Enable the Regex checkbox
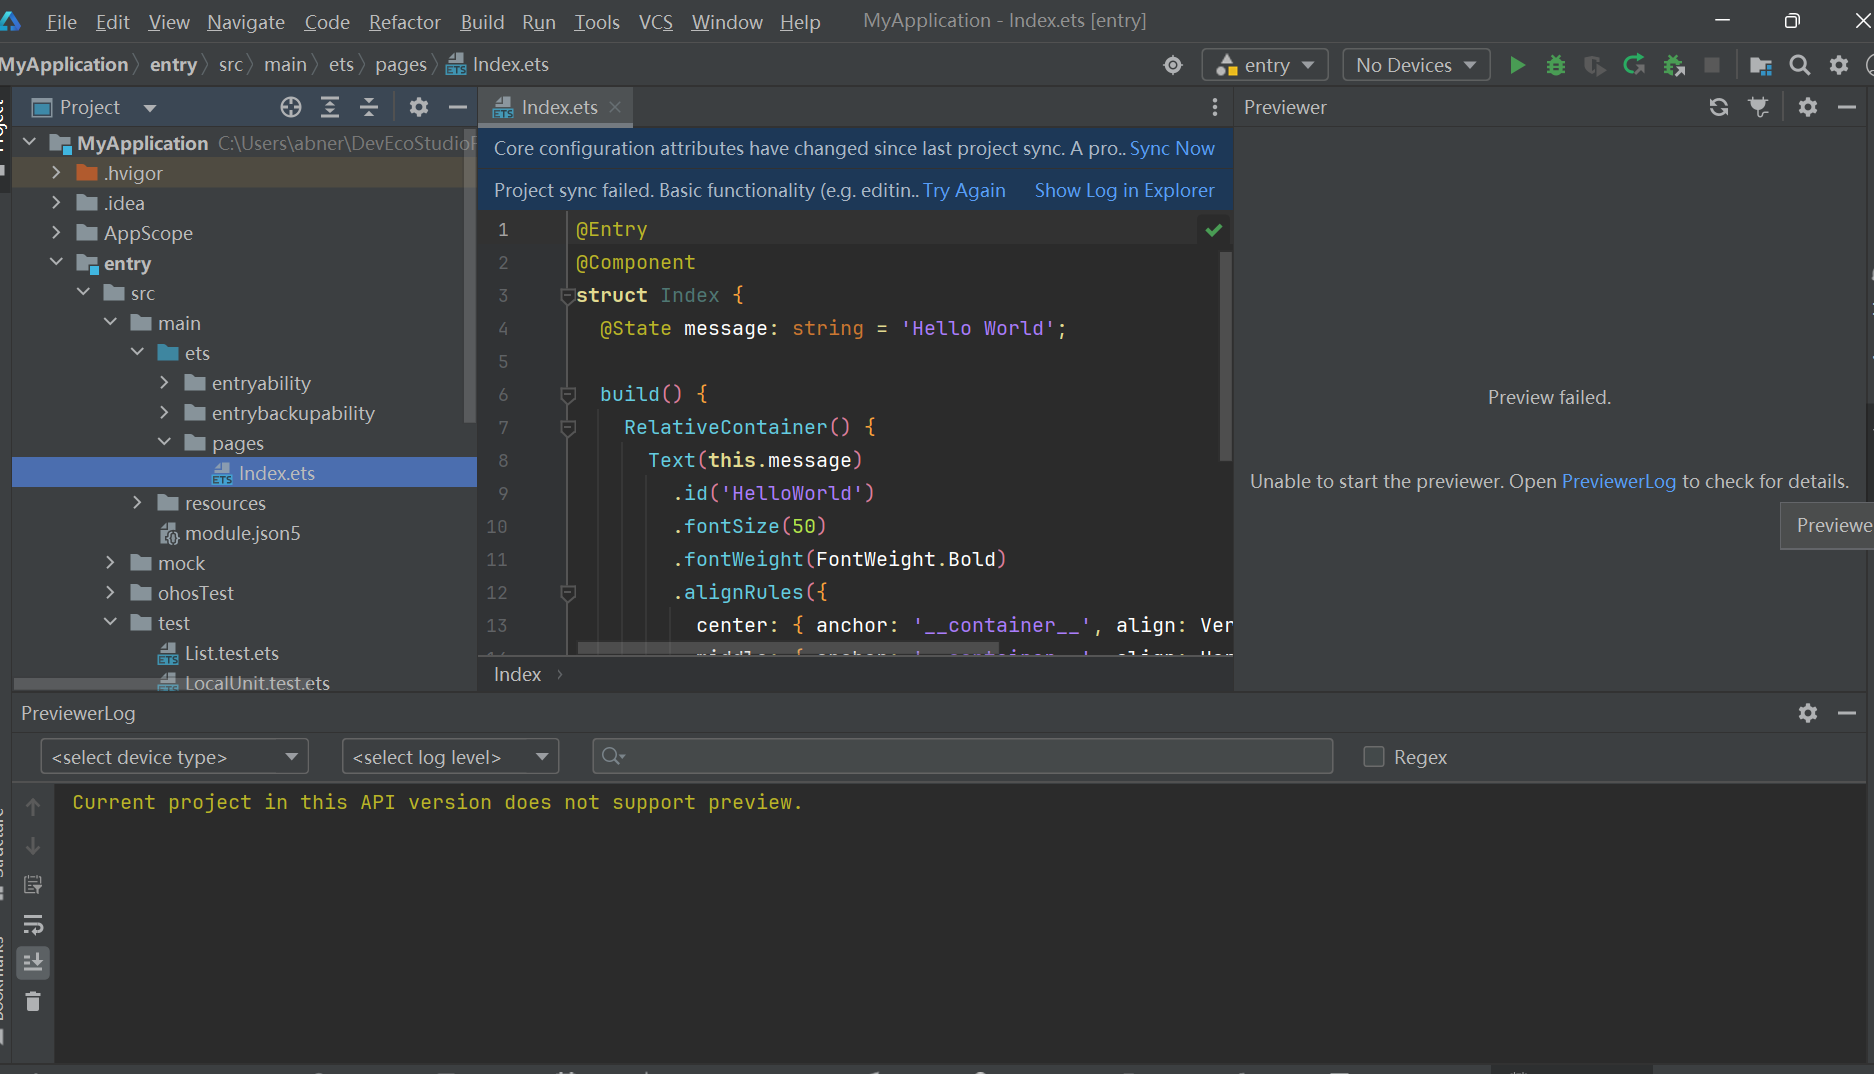The image size is (1874, 1074). [x=1374, y=757]
